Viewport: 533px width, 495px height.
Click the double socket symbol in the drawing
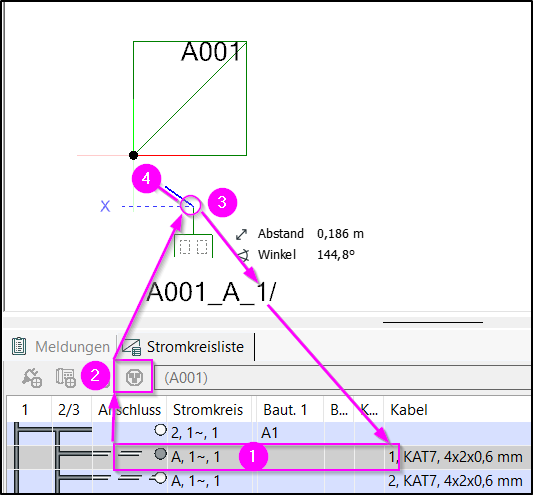[x=193, y=246]
